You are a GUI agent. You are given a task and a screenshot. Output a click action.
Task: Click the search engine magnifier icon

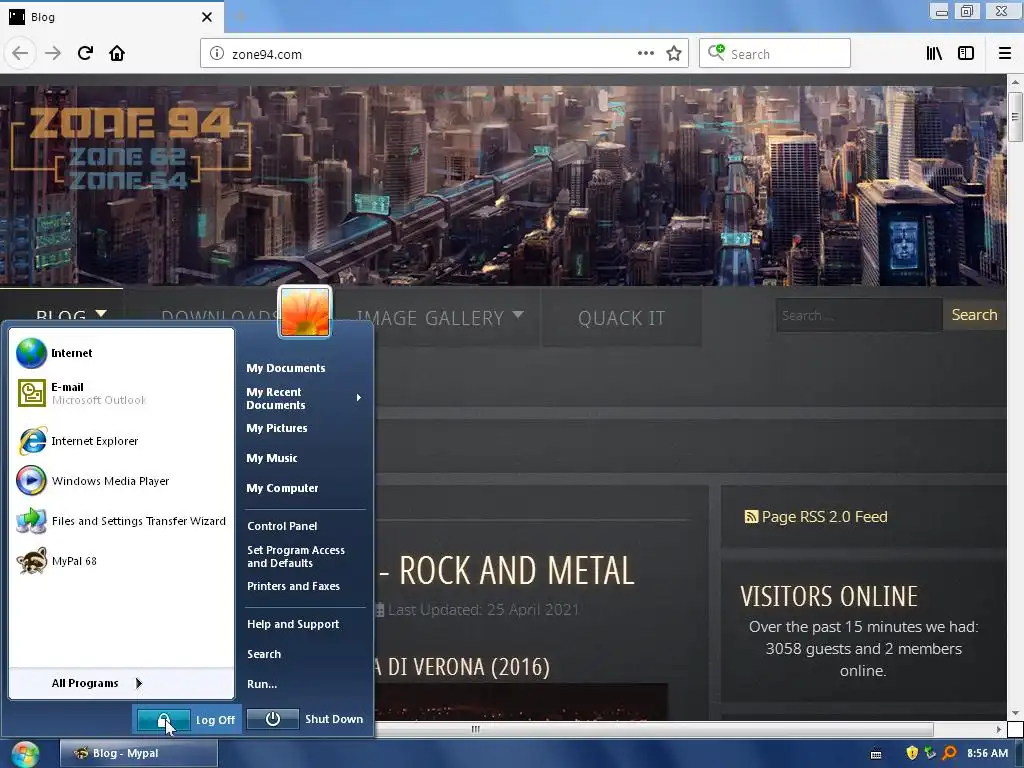pos(716,53)
